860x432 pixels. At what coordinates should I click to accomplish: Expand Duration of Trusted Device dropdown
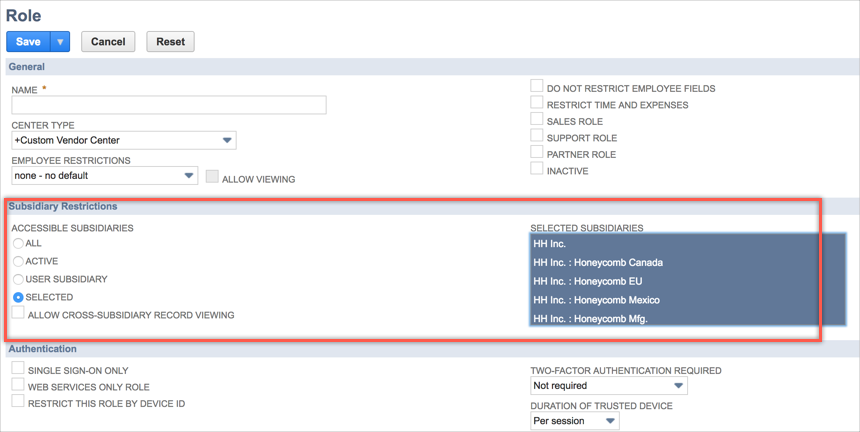[x=574, y=421]
